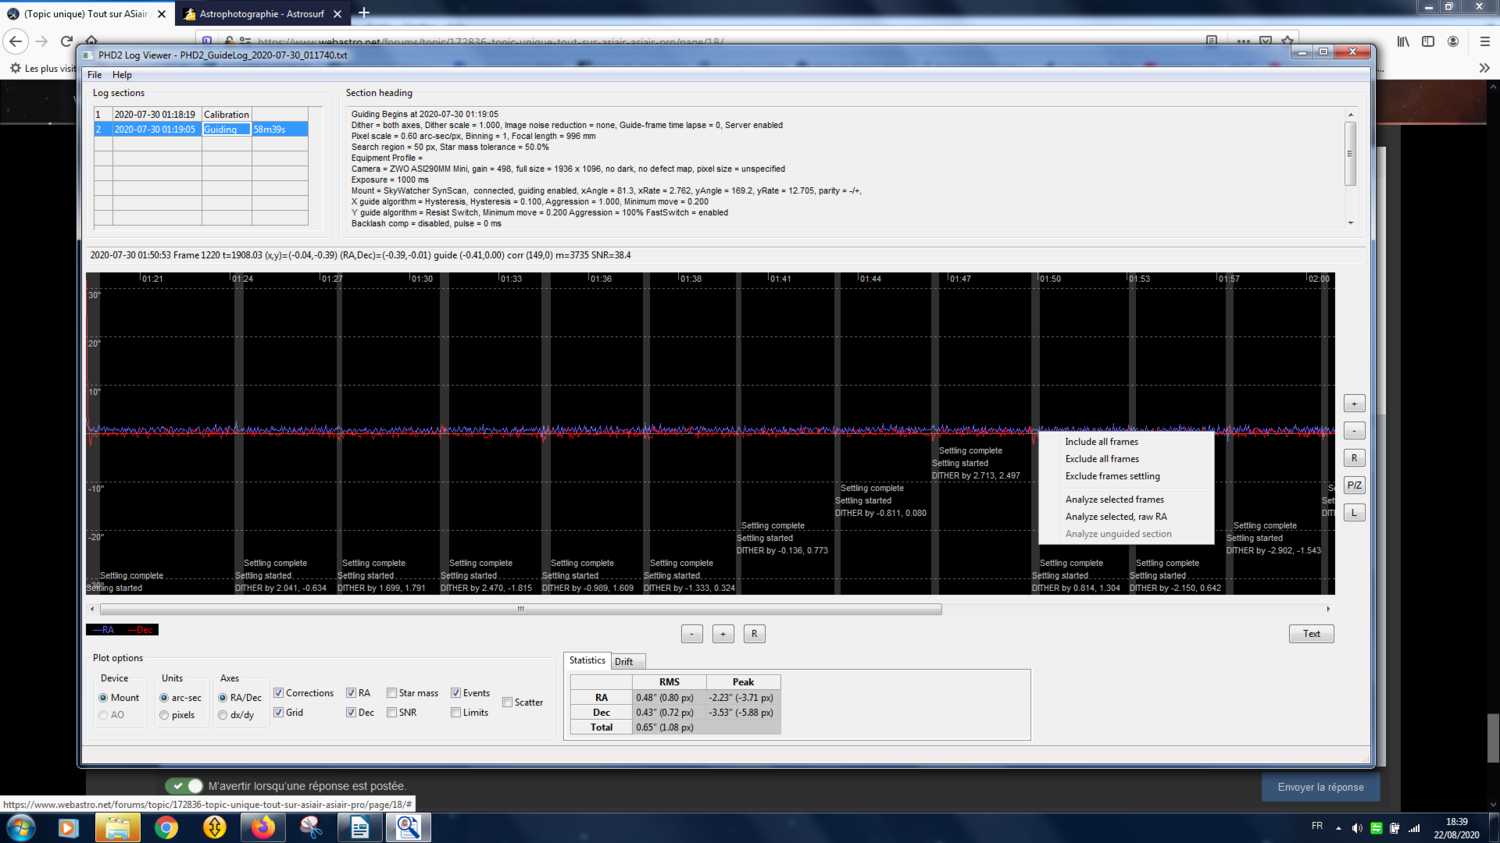Screen dimensions: 1500x843
Task: Open Google Chrome from the taskbar
Action: point(166,827)
